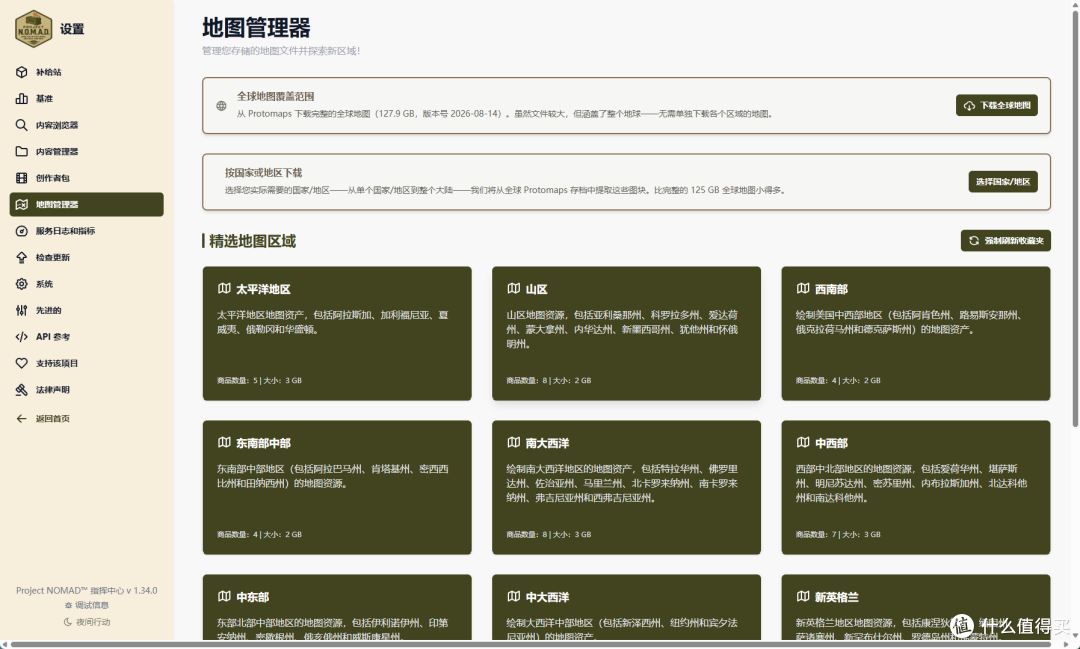This screenshot has width=1080, height=649.
Task: Click the 设置 title text
Action: click(72, 29)
